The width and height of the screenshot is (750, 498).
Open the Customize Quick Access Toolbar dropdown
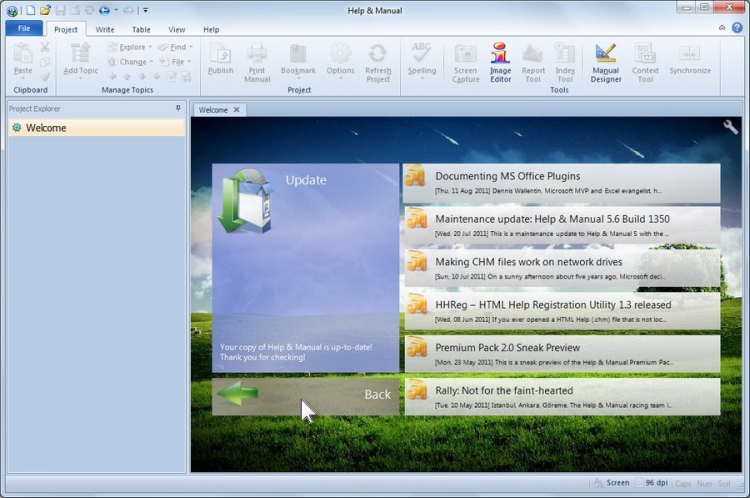point(146,10)
